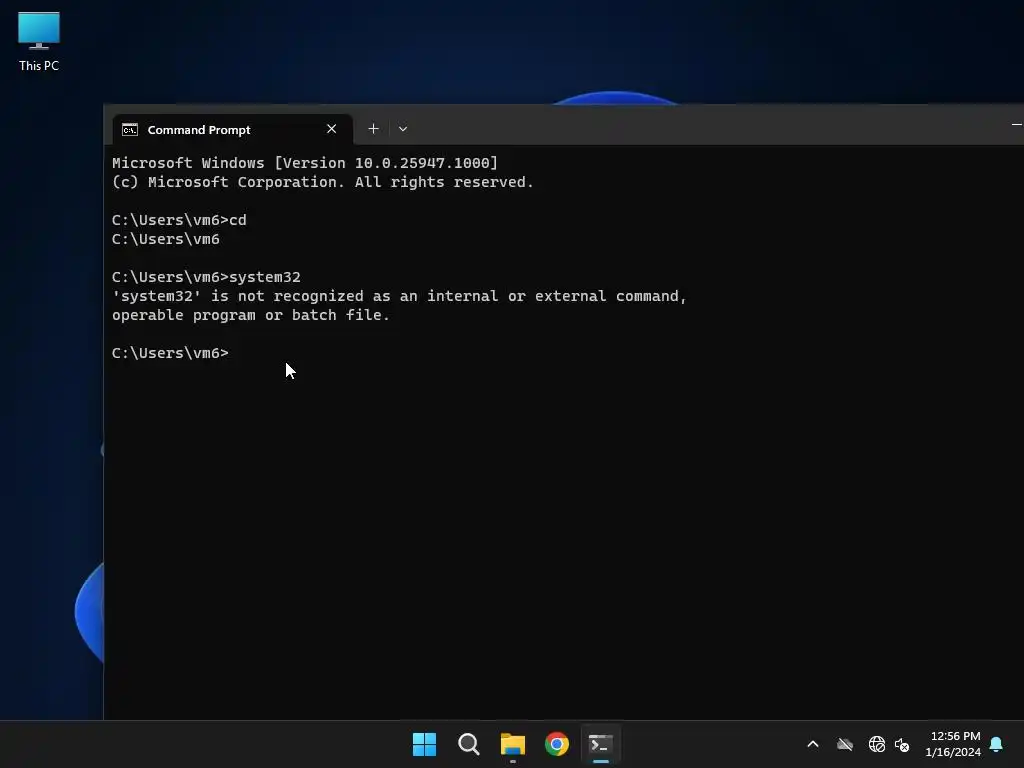The height and width of the screenshot is (768, 1024).
Task: Click the 'C:\Users\vm6' output line under cd
Action: coord(166,239)
